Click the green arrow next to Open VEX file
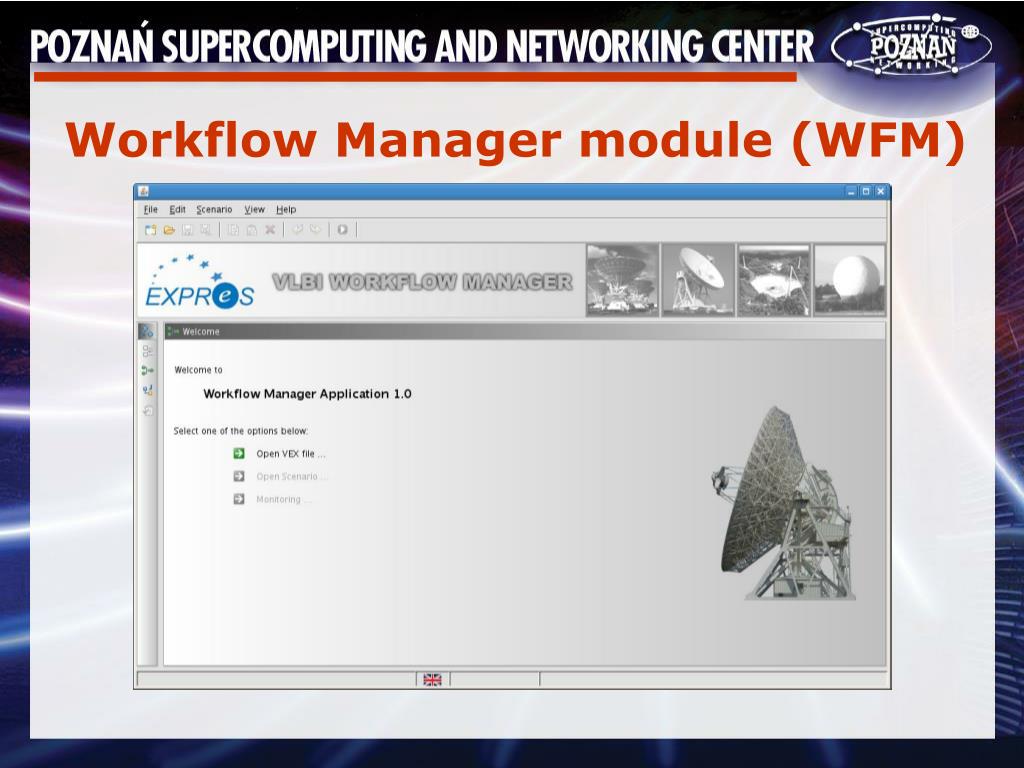 (x=239, y=453)
